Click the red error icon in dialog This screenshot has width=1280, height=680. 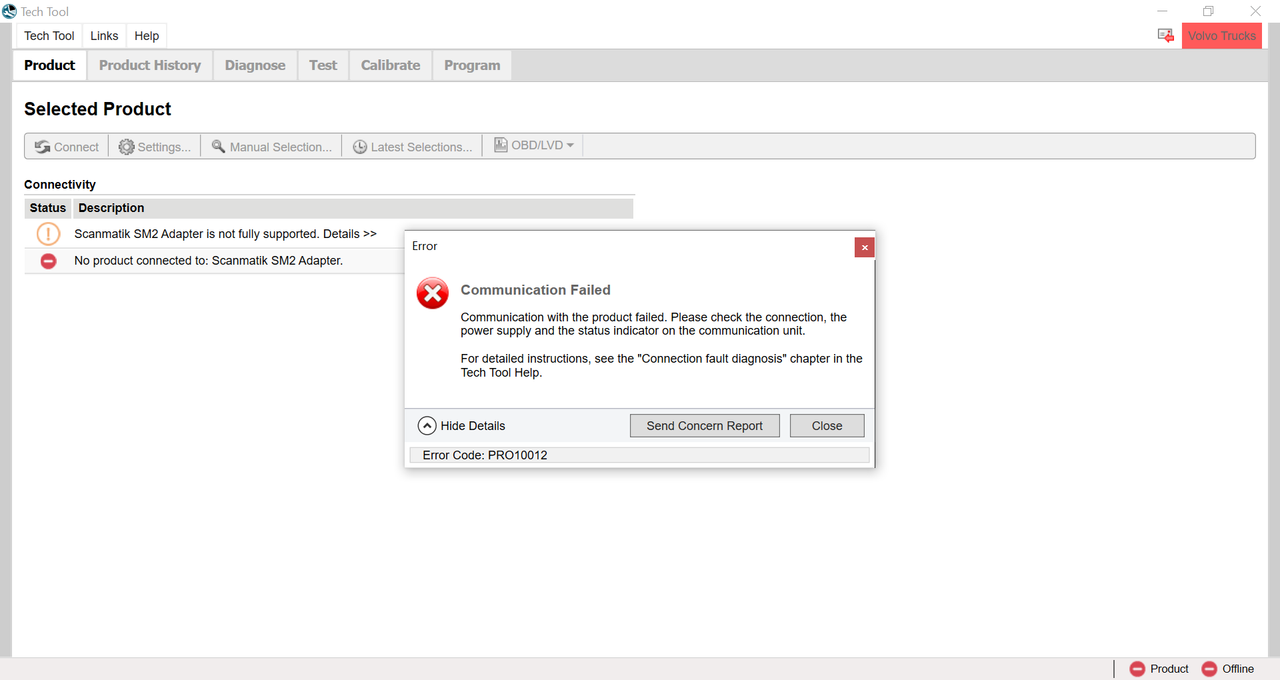pos(432,293)
